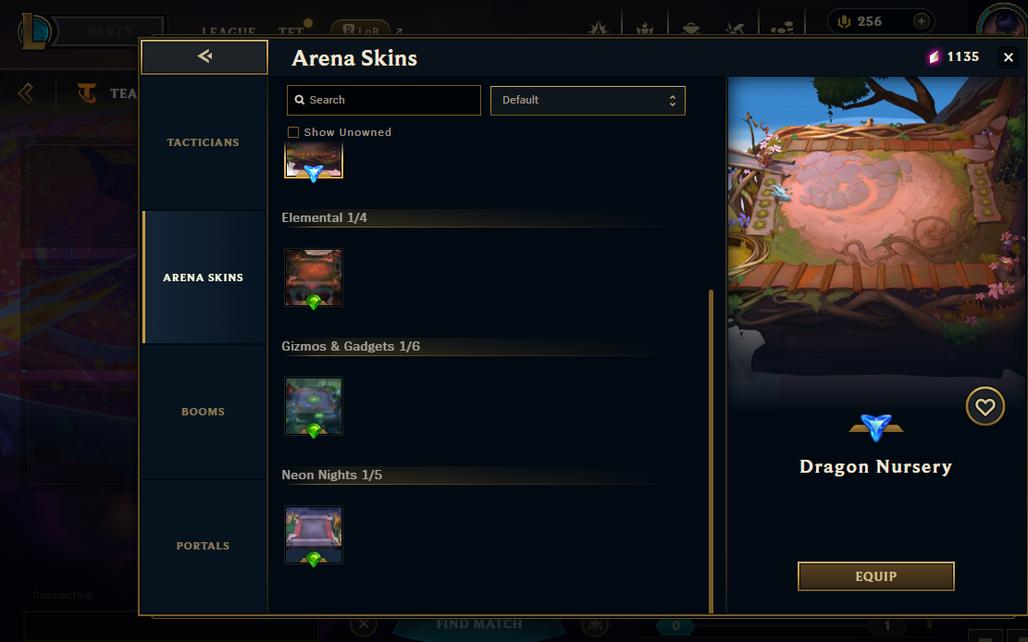Enable the Show Unowned checkbox
Screen dimensions: 1028x642
point(293,132)
